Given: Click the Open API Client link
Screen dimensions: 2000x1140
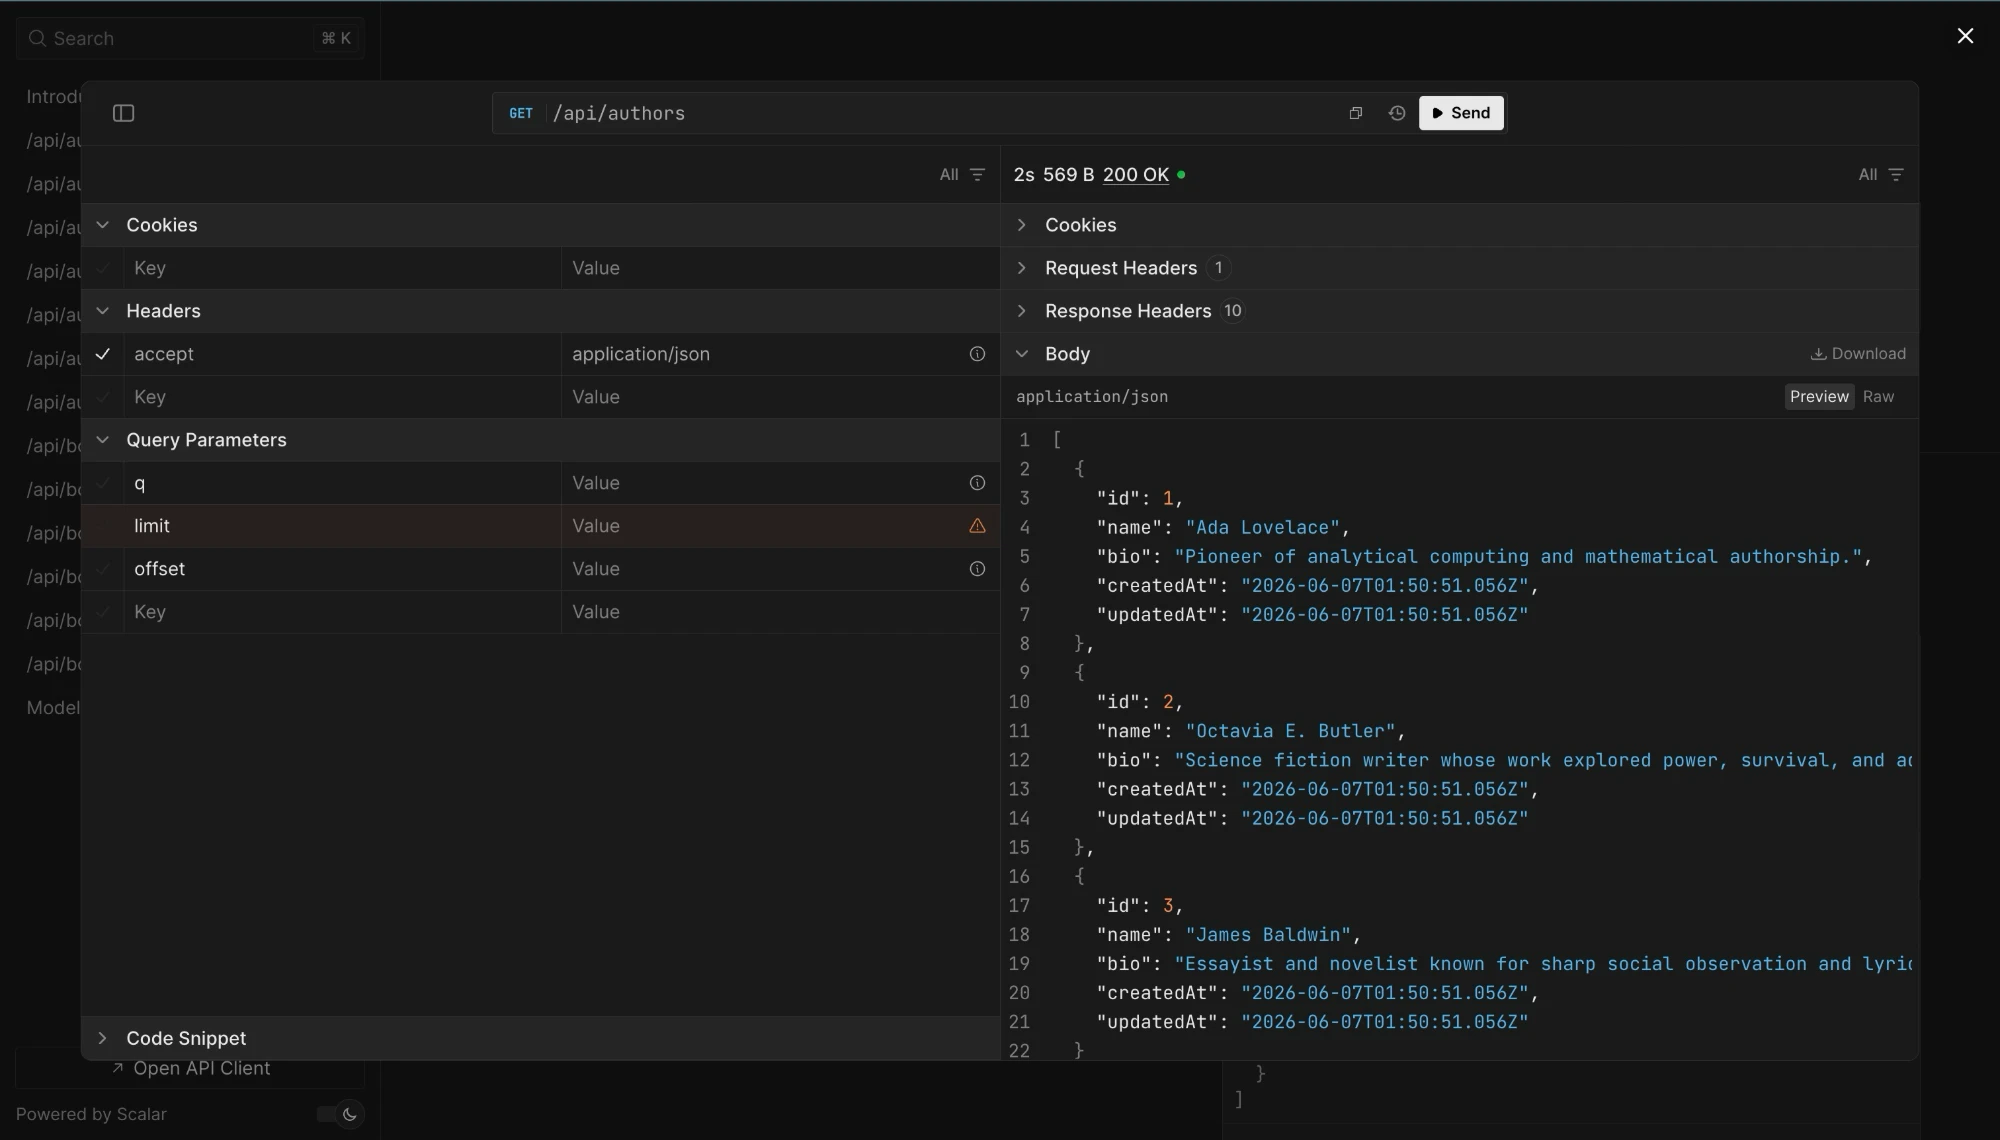Looking at the screenshot, I should pos(190,1068).
